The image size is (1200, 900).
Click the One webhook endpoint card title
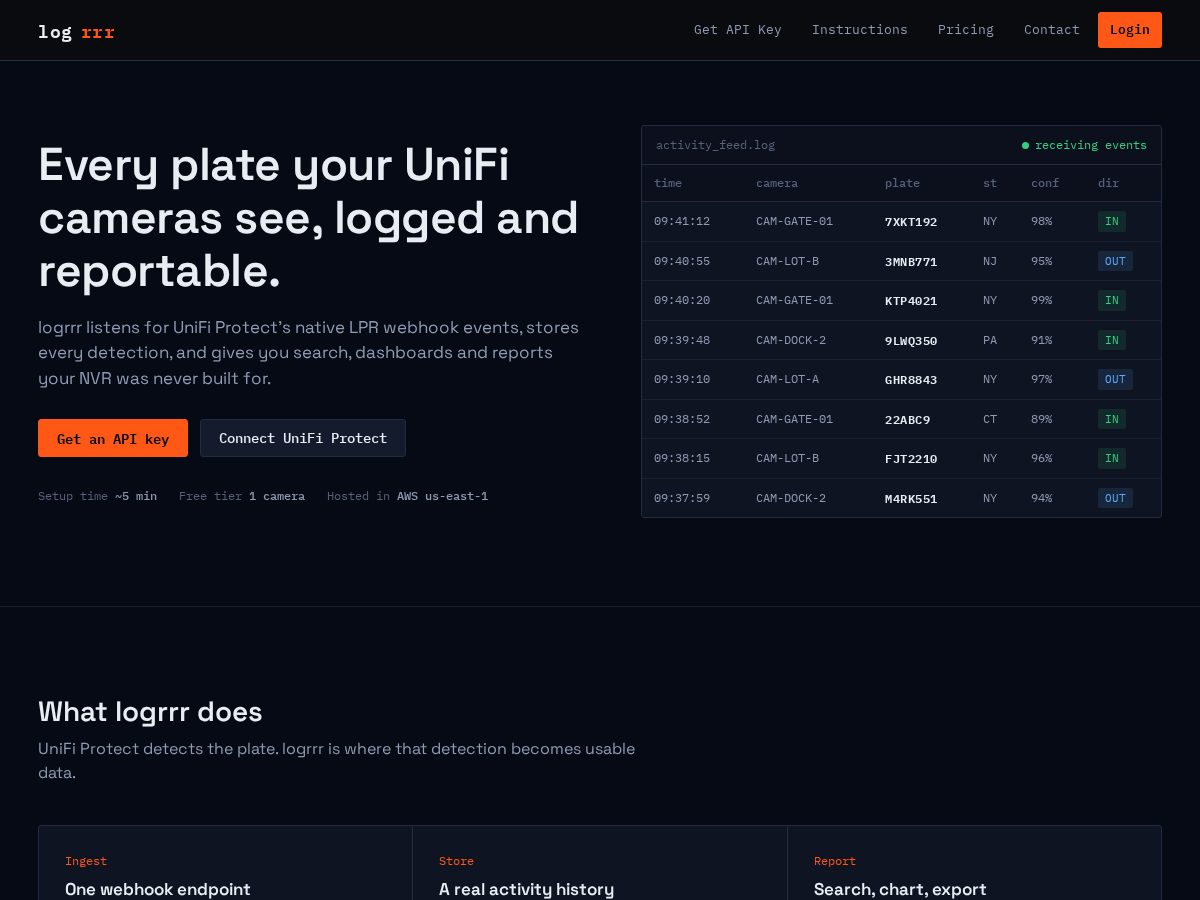[158, 889]
